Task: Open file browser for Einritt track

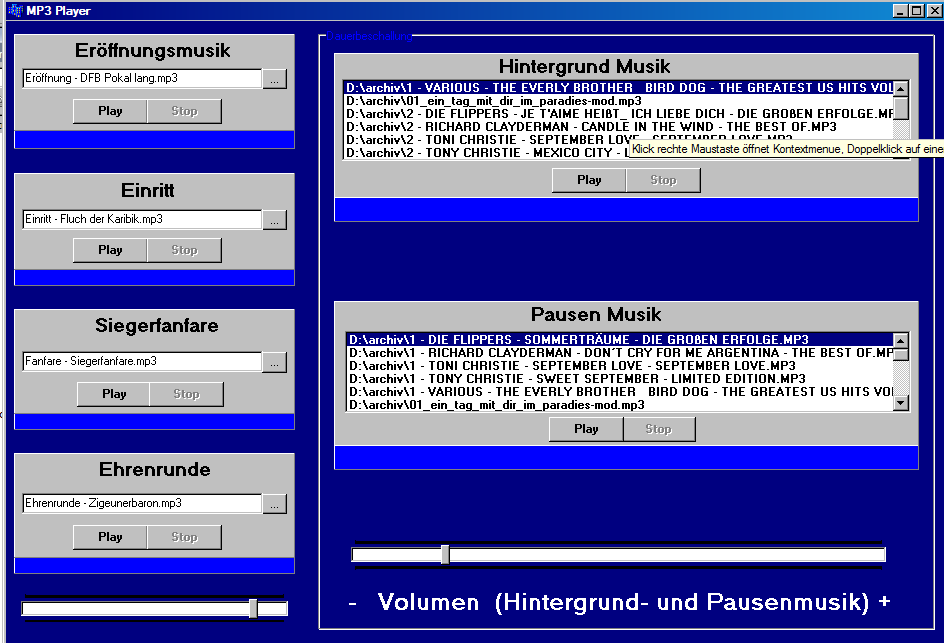Action: click(275, 219)
